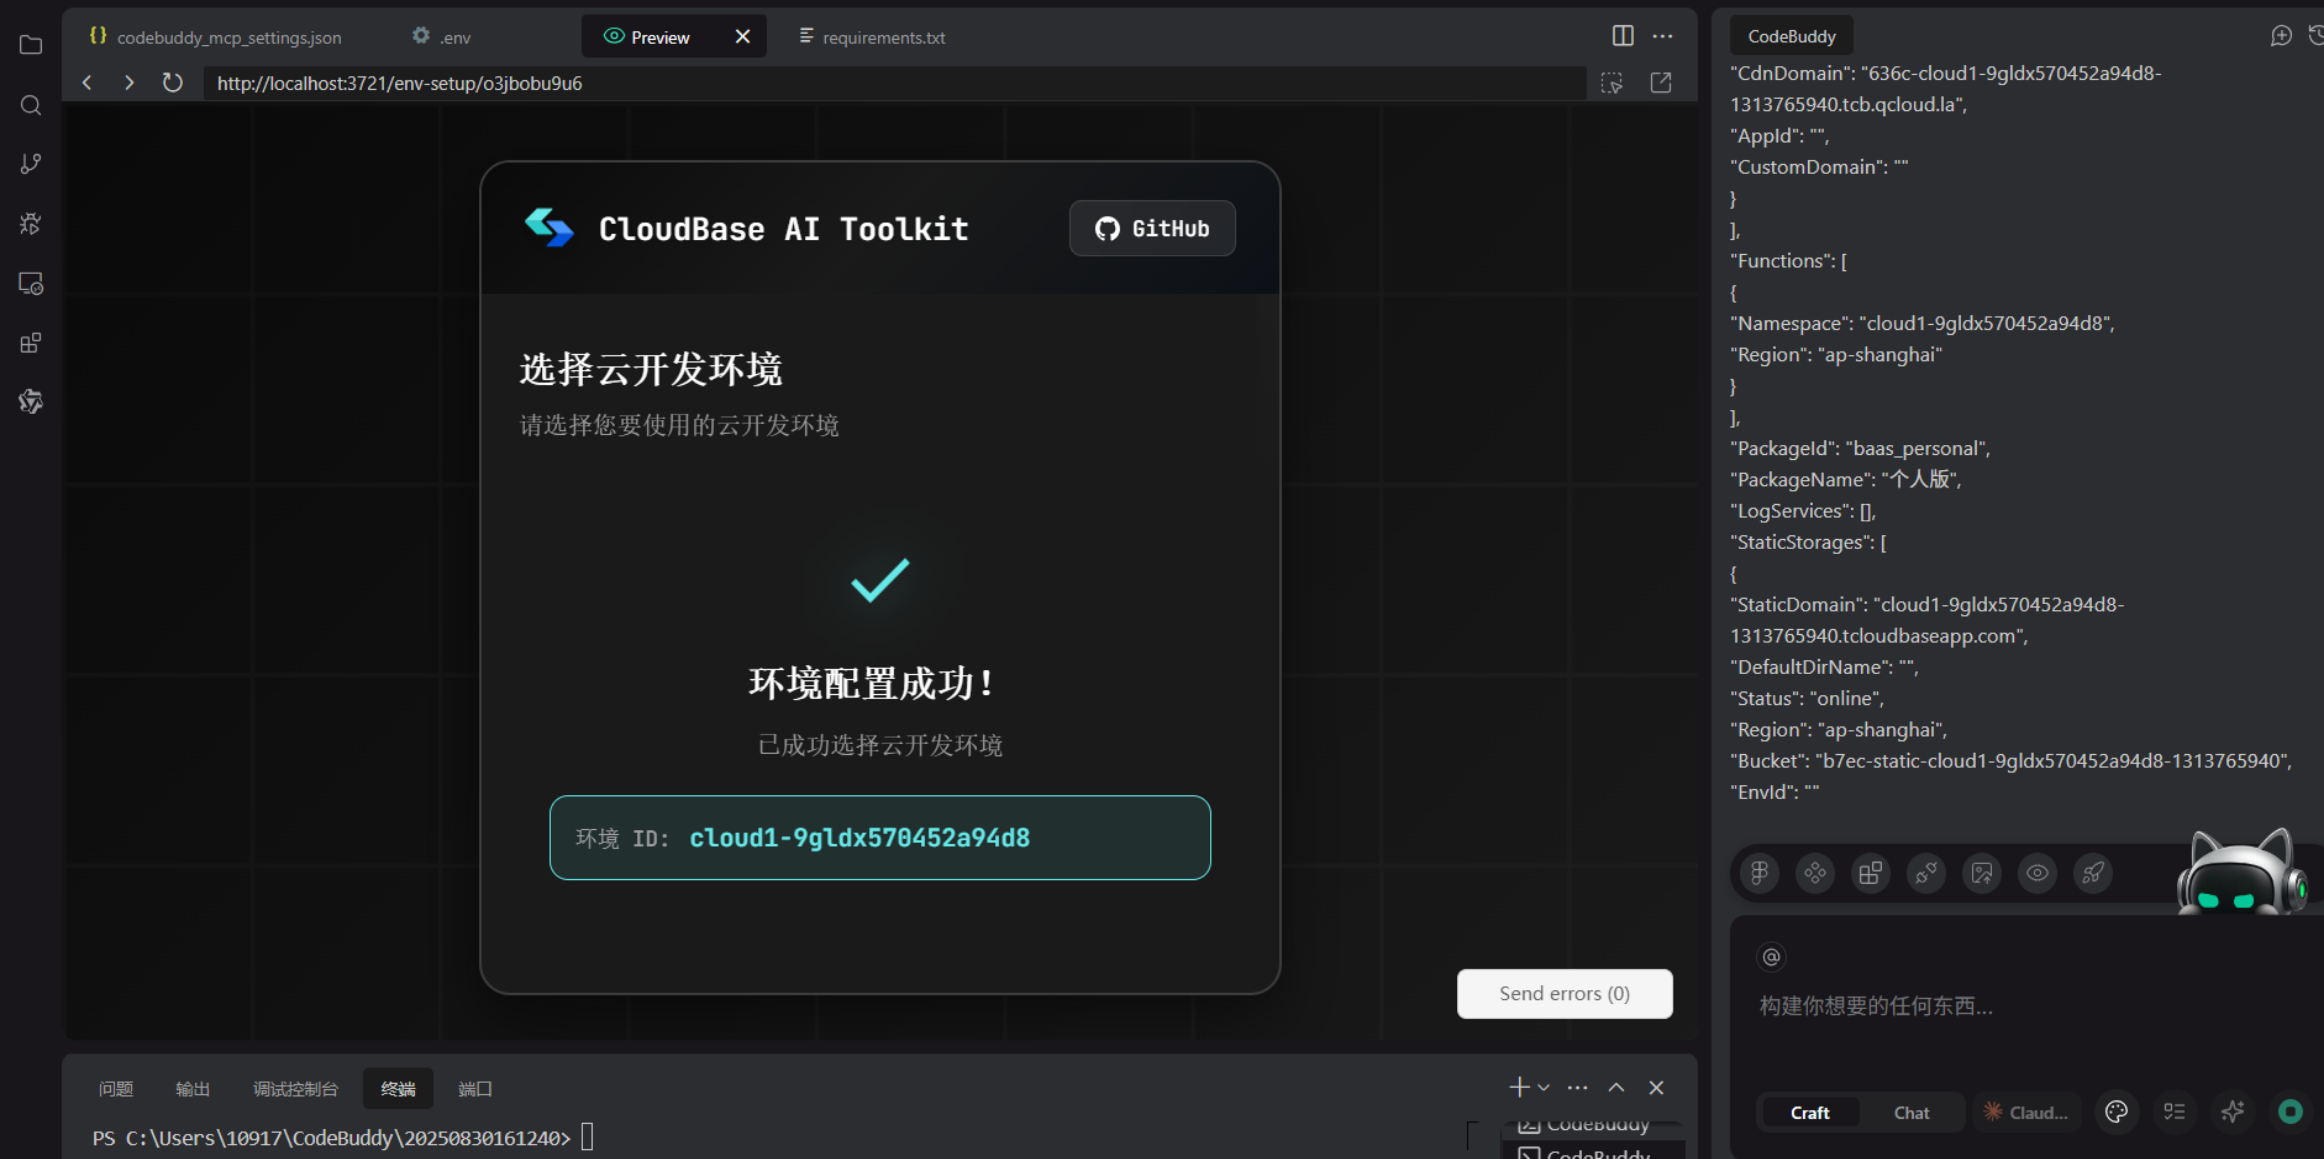
Task: Open the plug integration icon in CodeBuddy
Action: (x=1926, y=873)
